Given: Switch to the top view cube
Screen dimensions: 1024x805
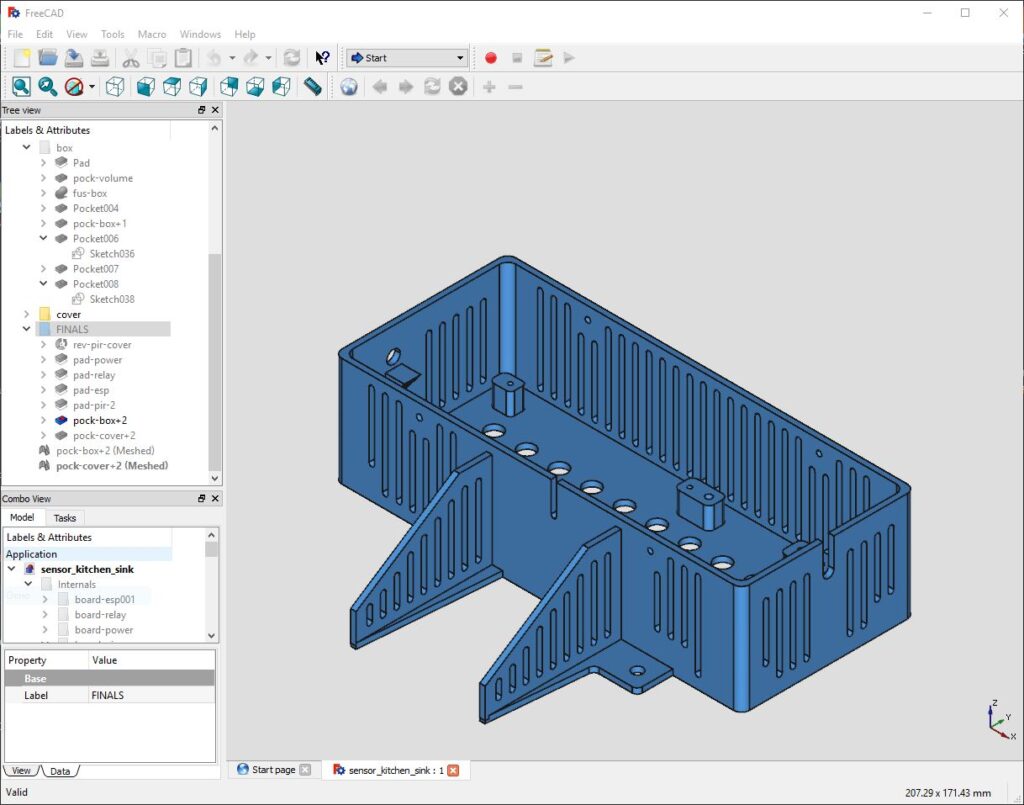Looking at the screenshot, I should pos(172,86).
